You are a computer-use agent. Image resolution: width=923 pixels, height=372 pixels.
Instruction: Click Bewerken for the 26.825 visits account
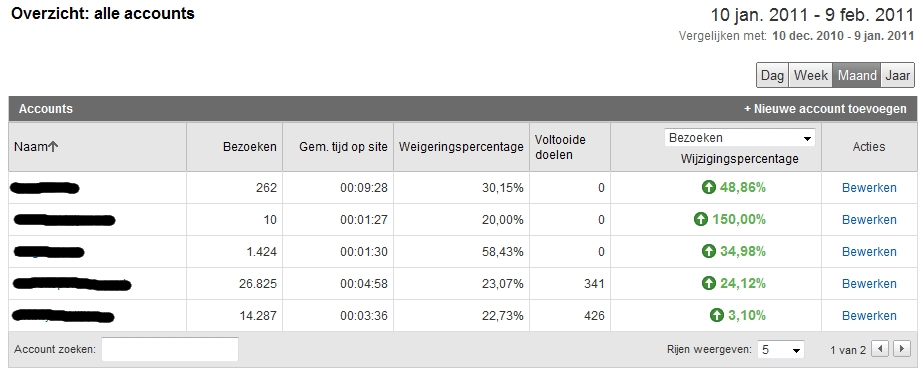pos(869,284)
